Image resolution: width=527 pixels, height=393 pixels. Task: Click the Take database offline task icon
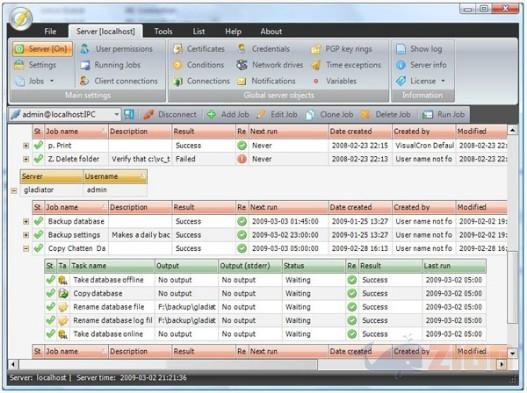coord(63,280)
